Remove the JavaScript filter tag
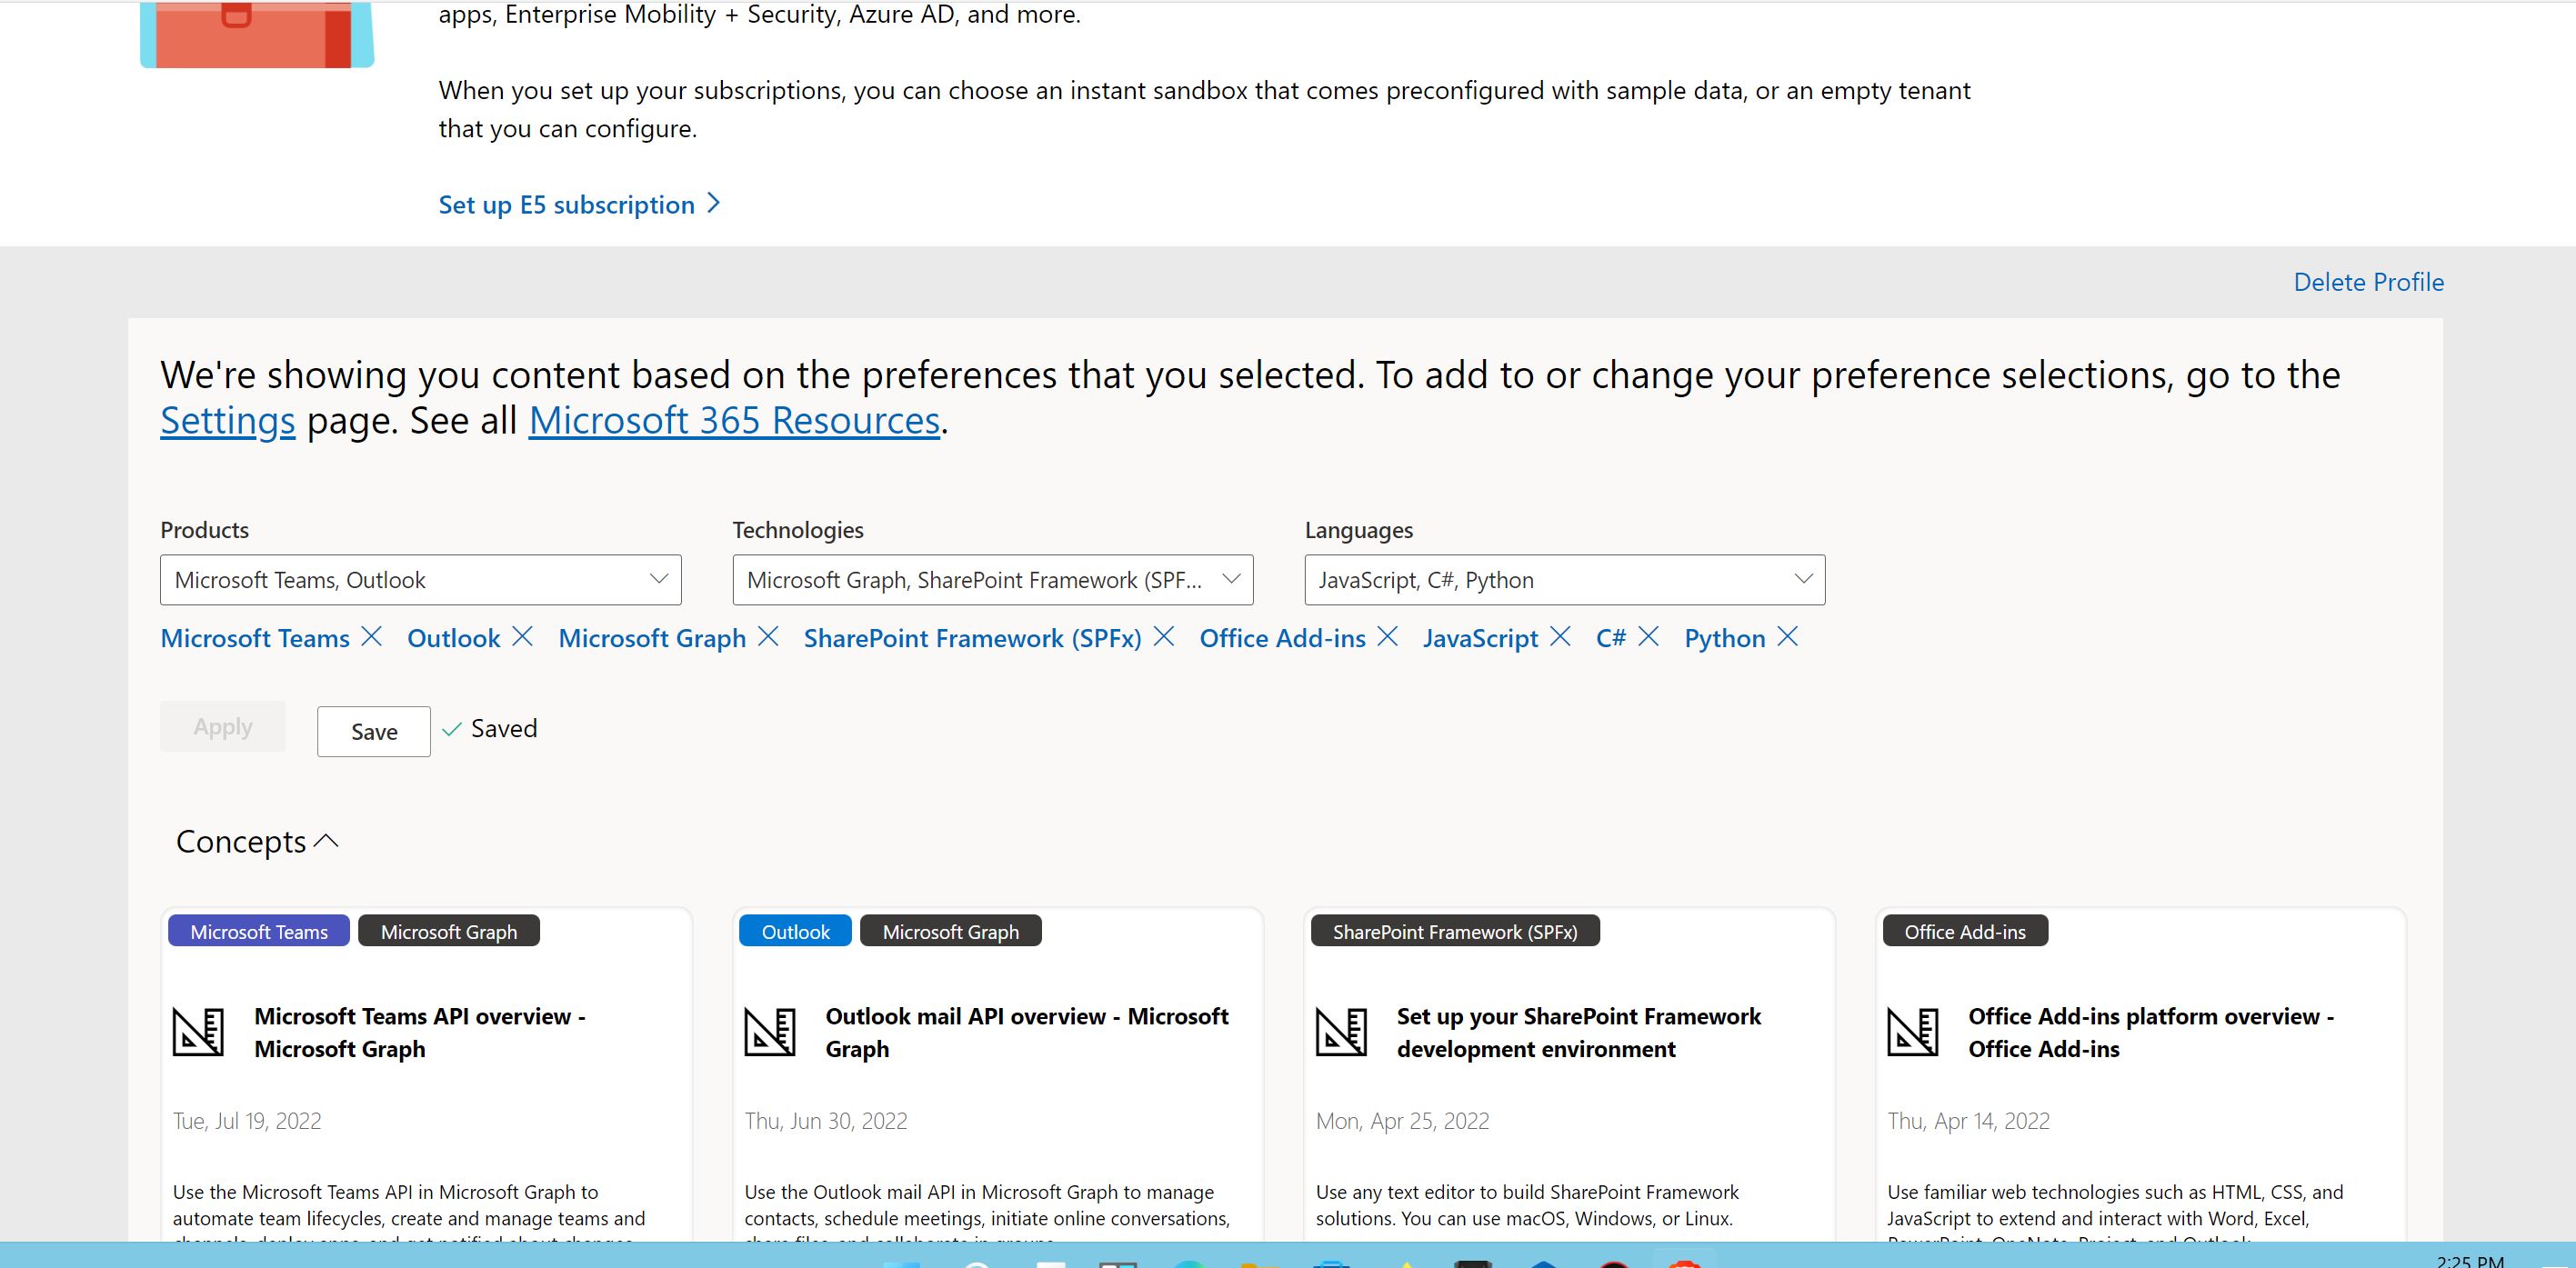The height and width of the screenshot is (1268, 2576). coord(1559,637)
